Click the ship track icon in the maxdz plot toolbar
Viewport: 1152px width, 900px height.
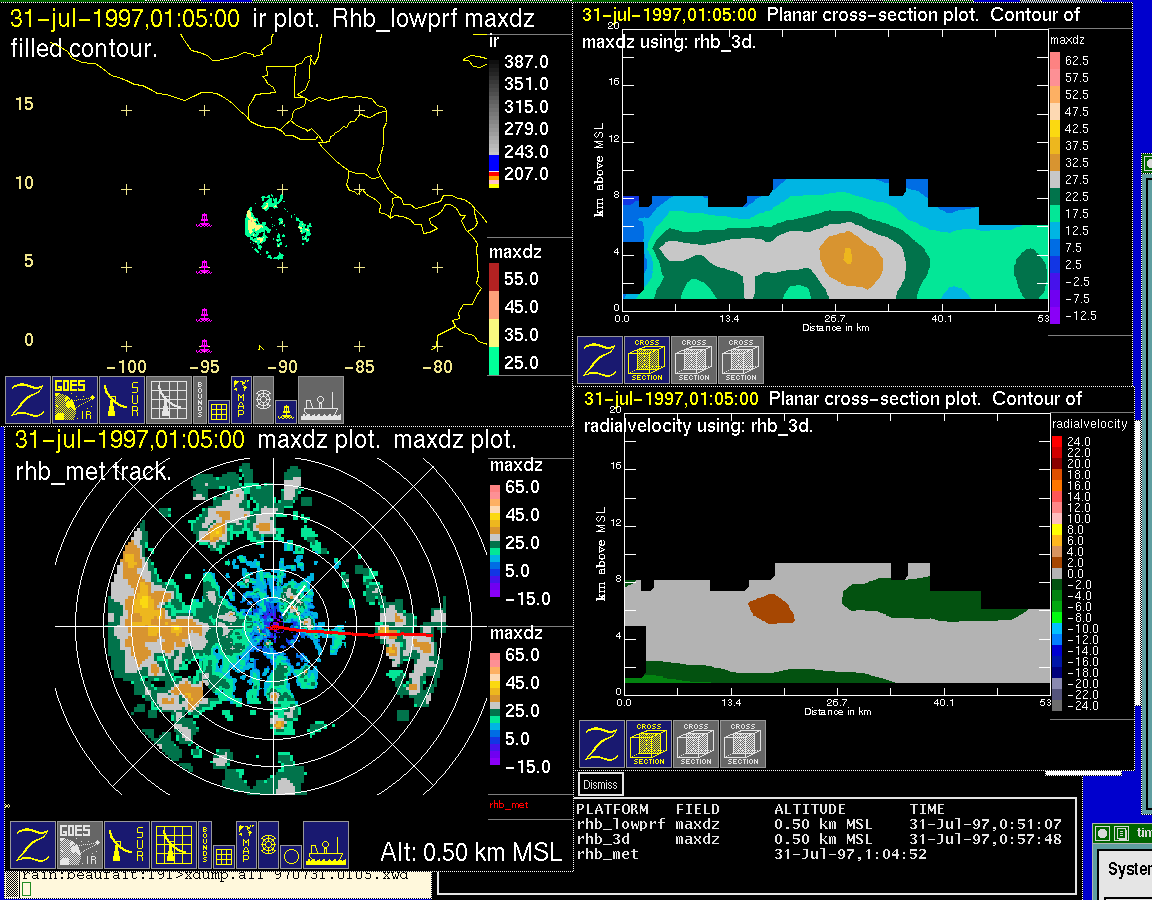click(x=325, y=845)
